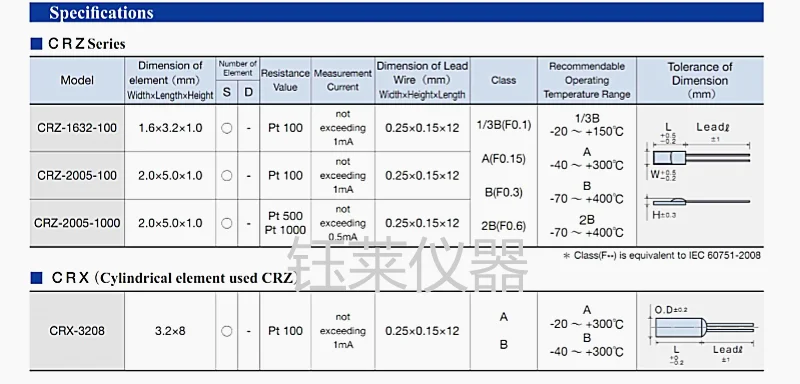
Task: Select the CRX -40 ~ +300℃ range
Action: [587, 351]
